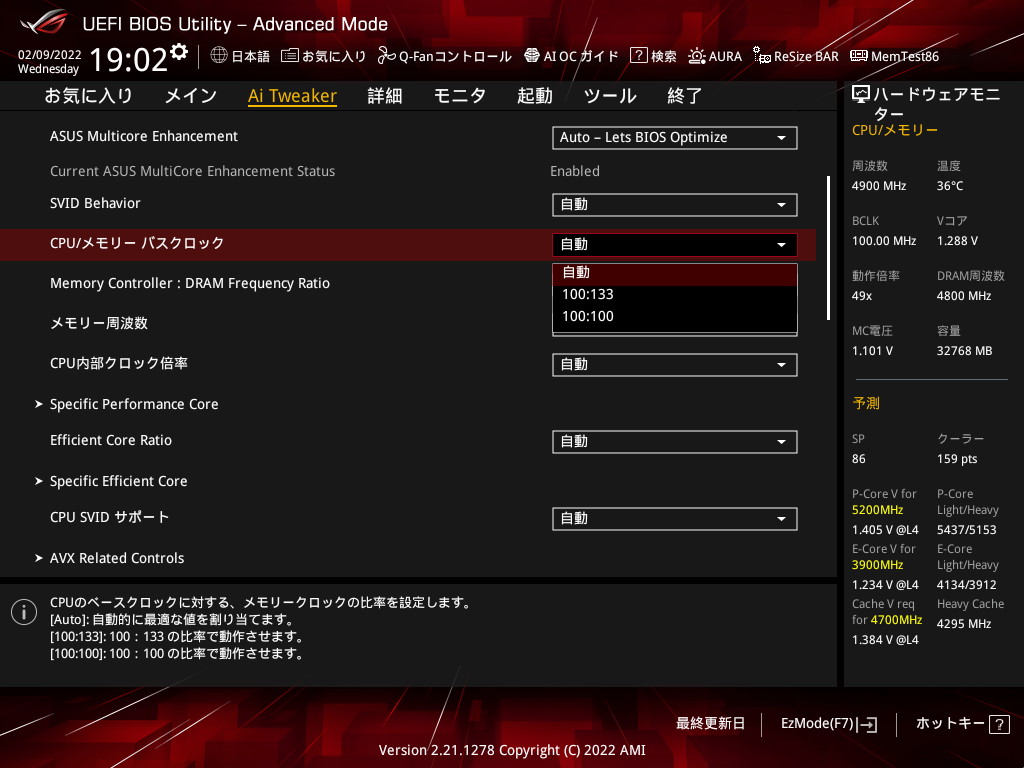Click Q-Fanコントロール label

point(455,57)
